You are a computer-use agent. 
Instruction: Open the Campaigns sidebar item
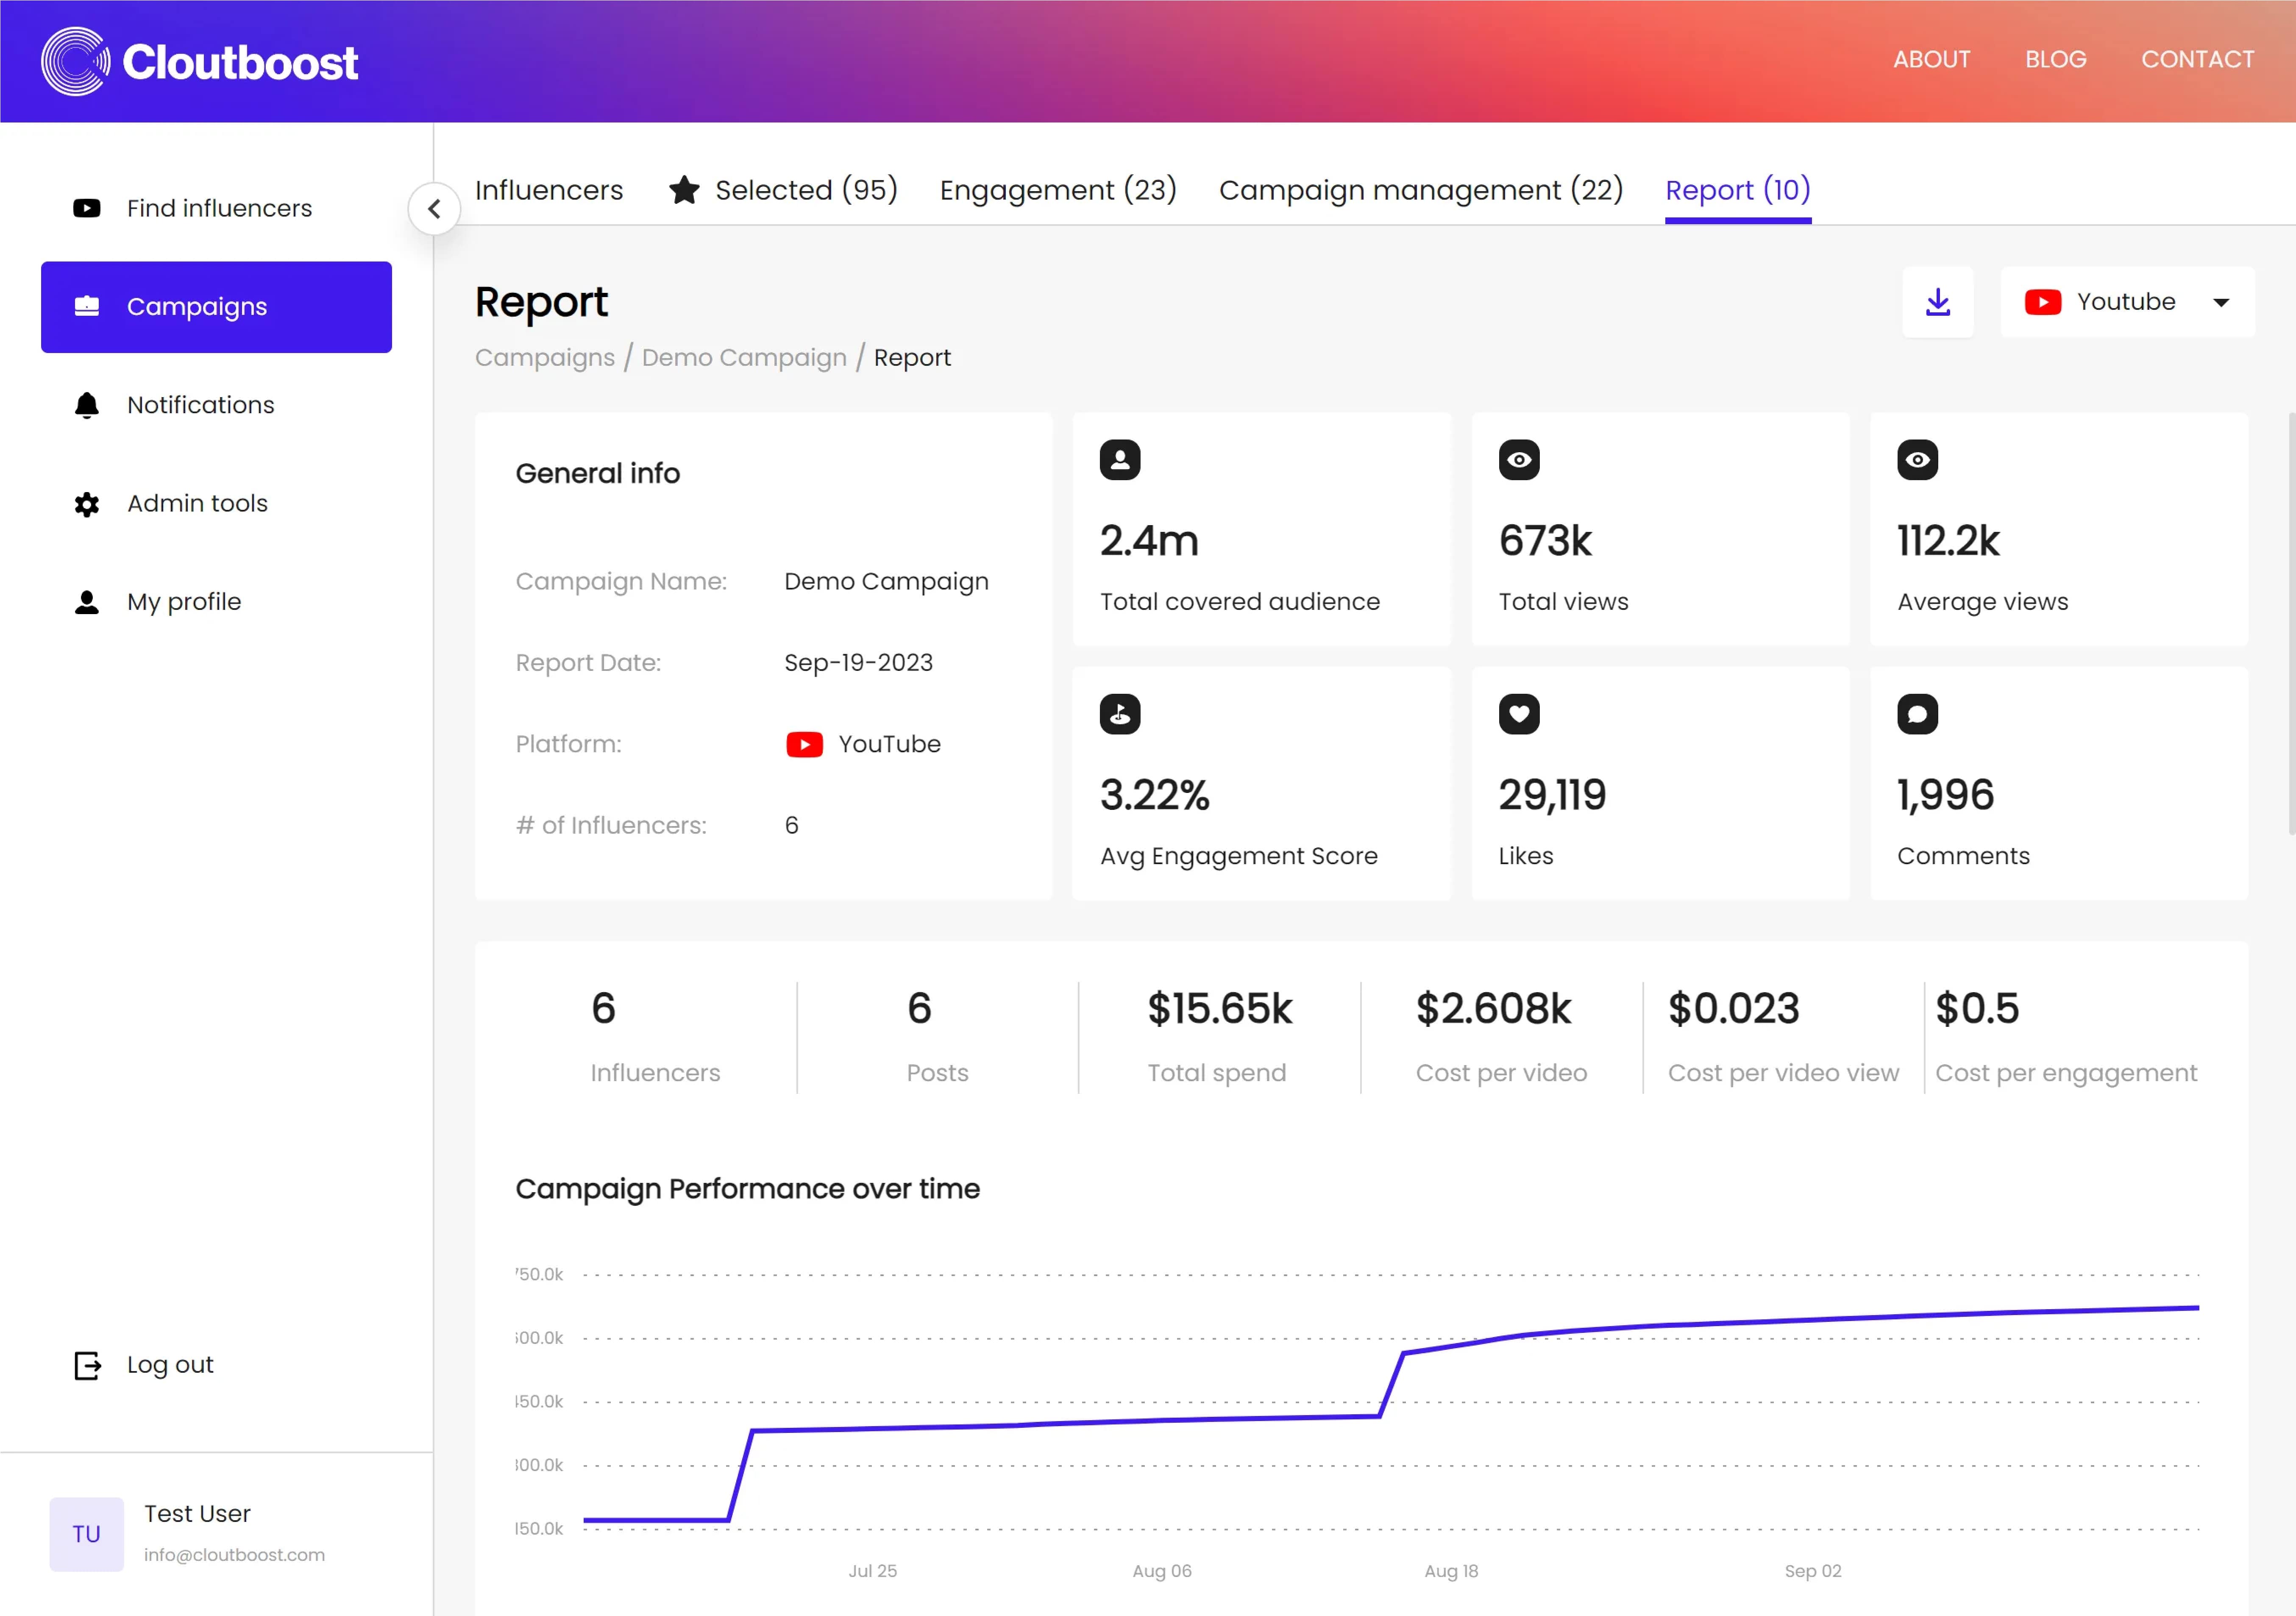(x=216, y=307)
